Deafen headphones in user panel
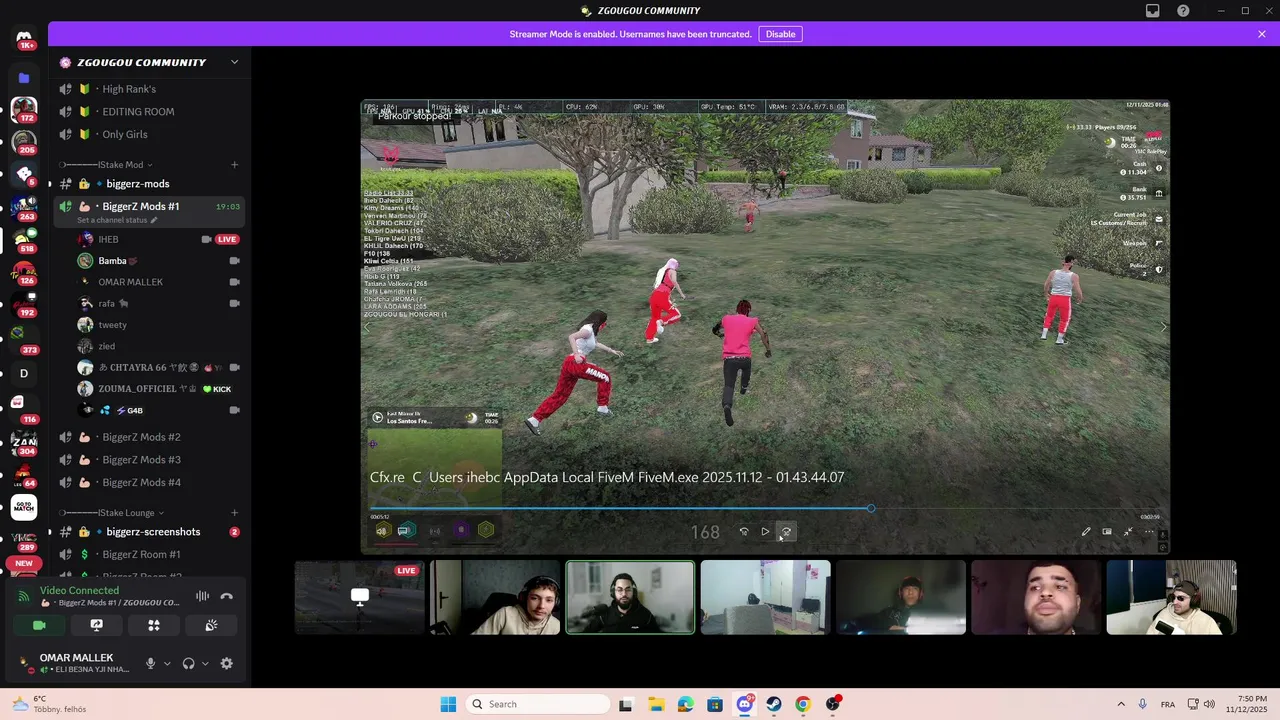 pyautogui.click(x=188, y=663)
